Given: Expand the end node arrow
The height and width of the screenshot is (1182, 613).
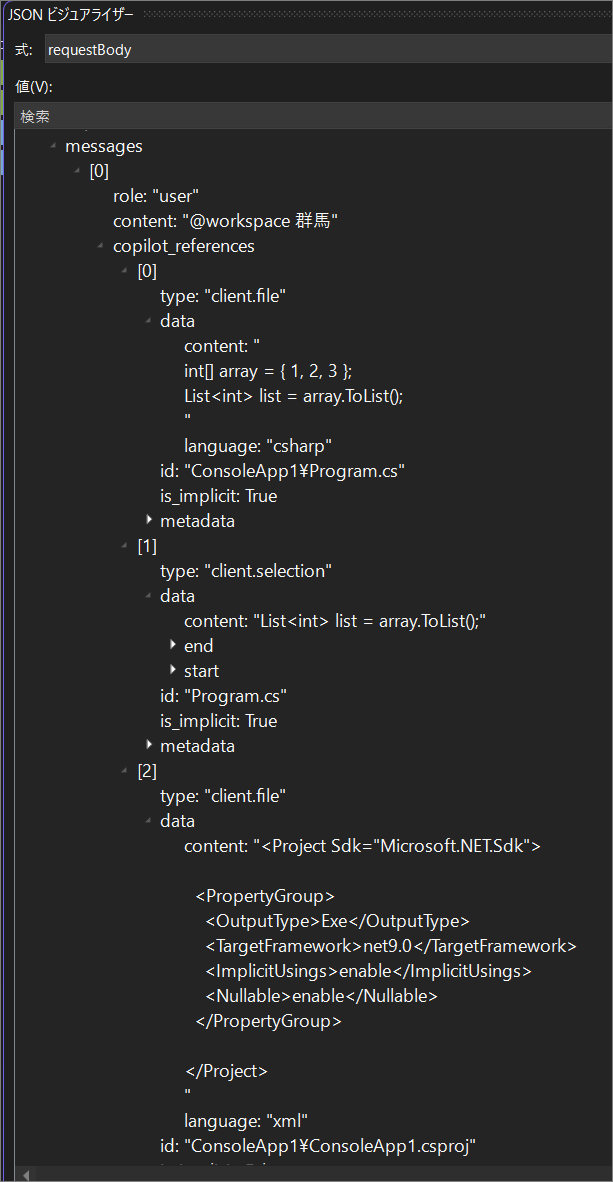Looking at the screenshot, I should [173, 645].
